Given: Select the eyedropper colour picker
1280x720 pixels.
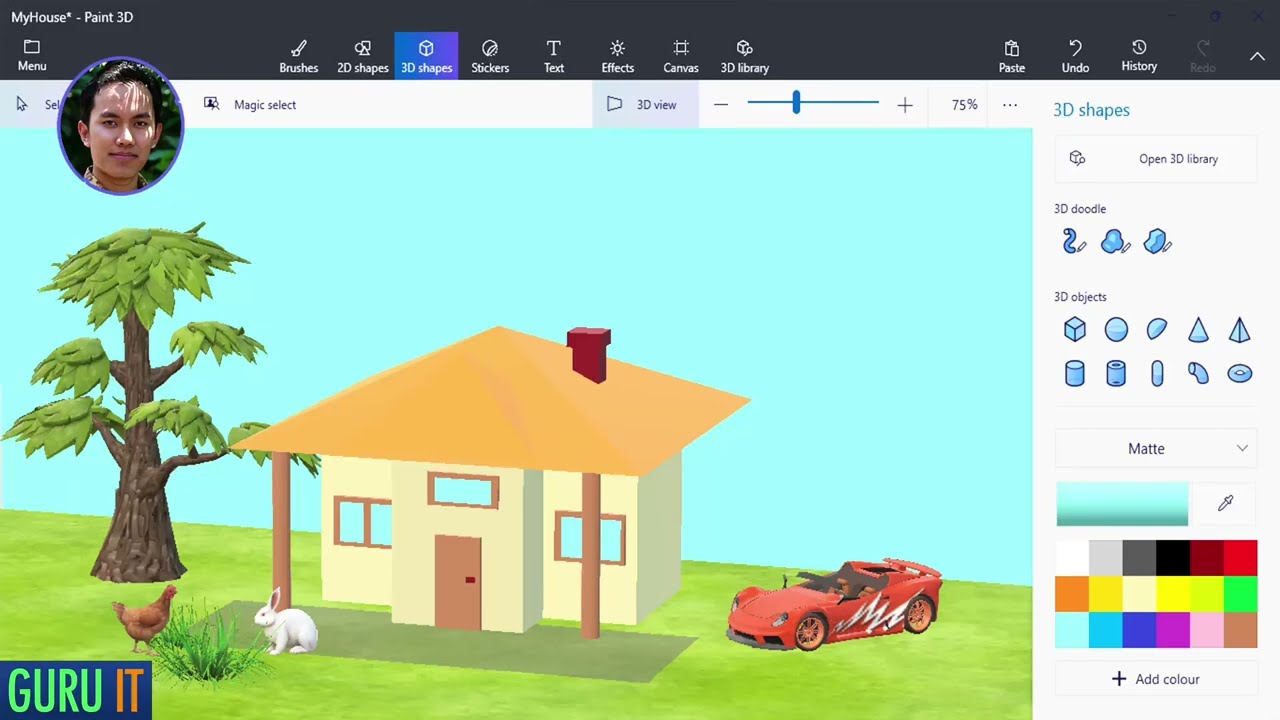Looking at the screenshot, I should coord(1225,504).
